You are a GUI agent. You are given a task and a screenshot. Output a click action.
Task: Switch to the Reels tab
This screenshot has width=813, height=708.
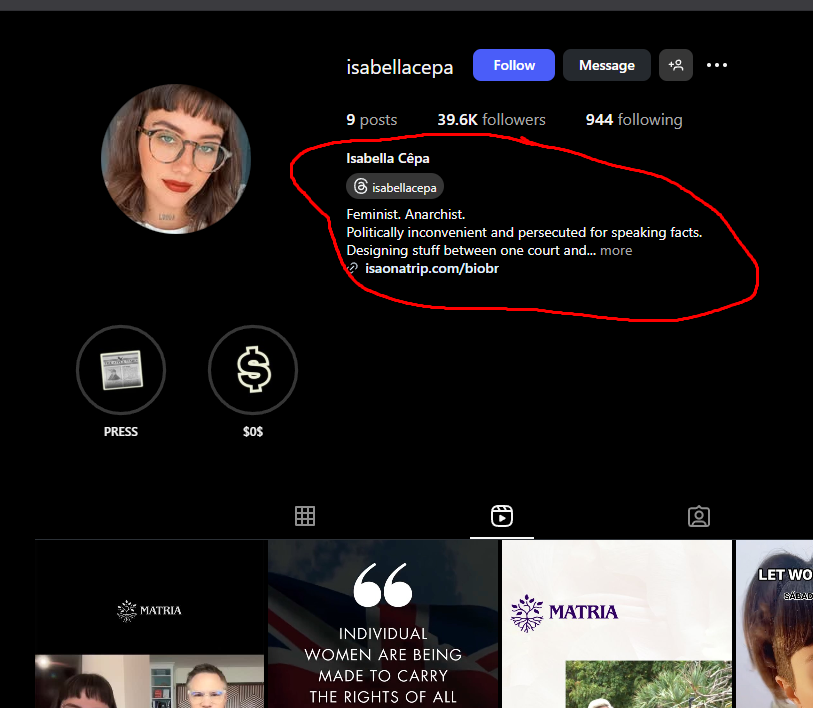(502, 516)
